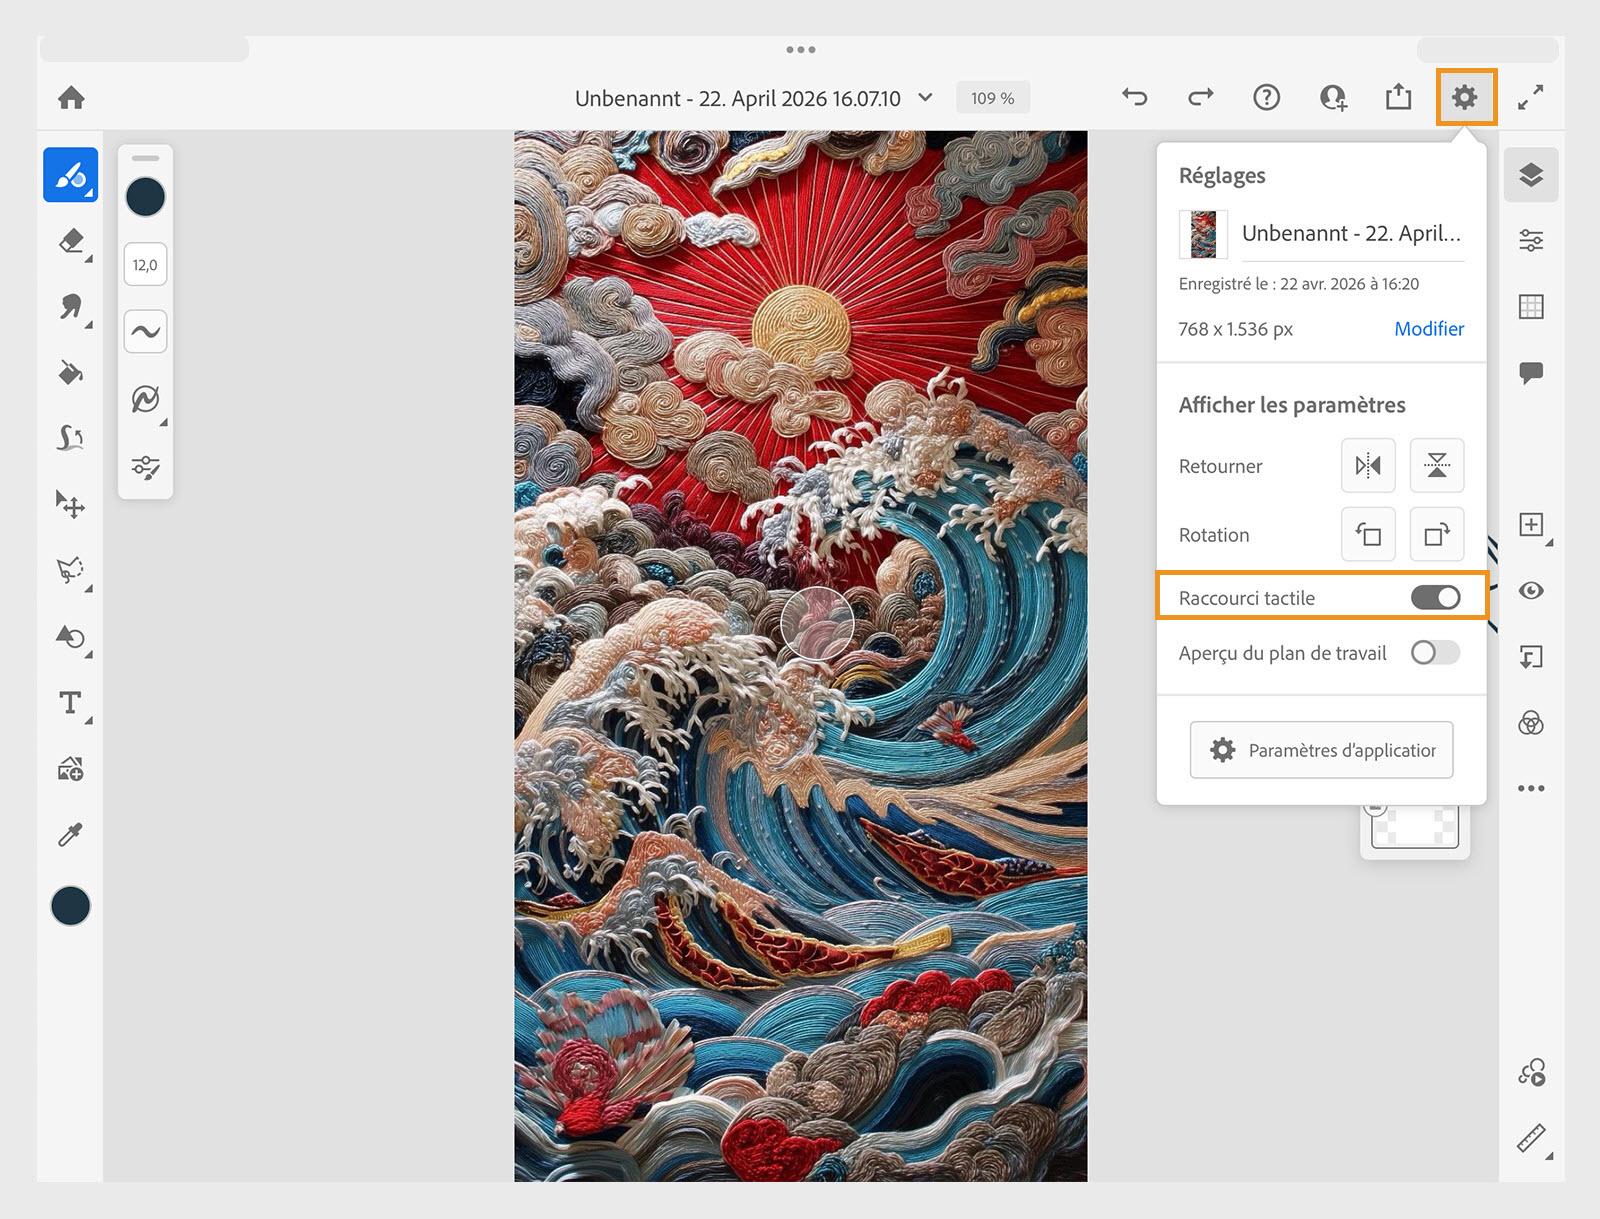Open the motion timeline icon
The width and height of the screenshot is (1600, 1219).
click(1531, 1073)
